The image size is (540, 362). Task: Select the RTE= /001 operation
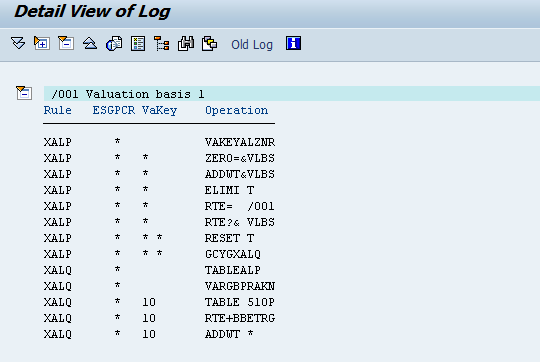240,206
